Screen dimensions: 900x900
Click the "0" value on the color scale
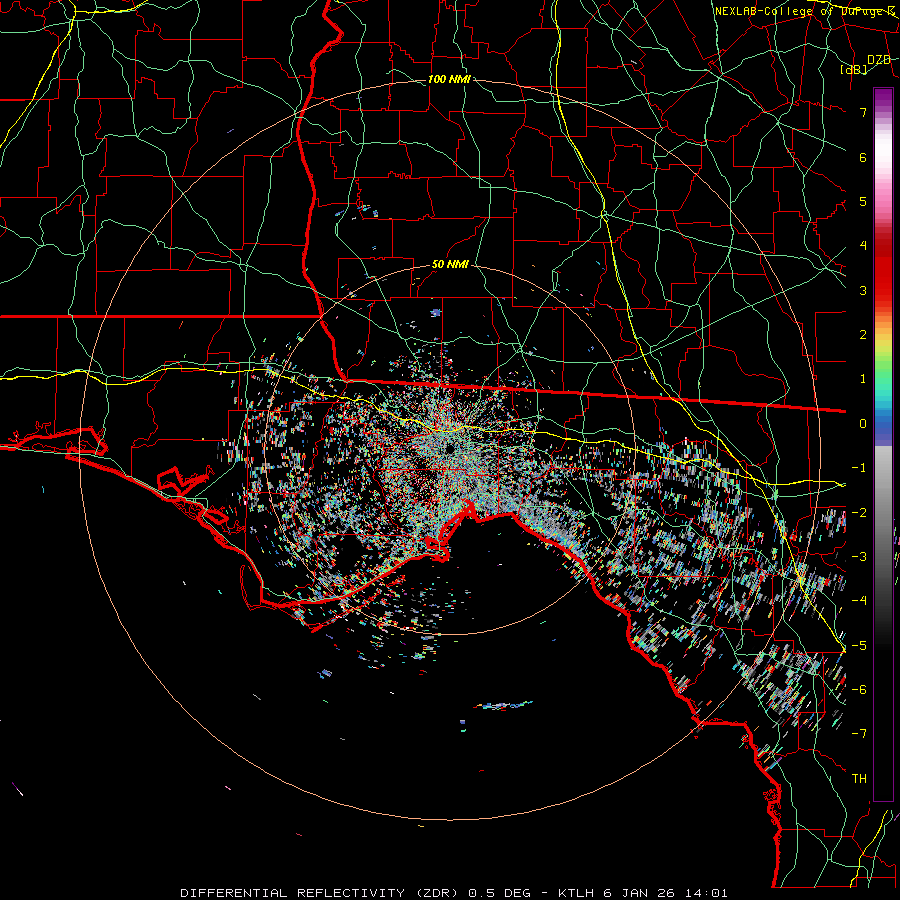pyautogui.click(x=863, y=424)
